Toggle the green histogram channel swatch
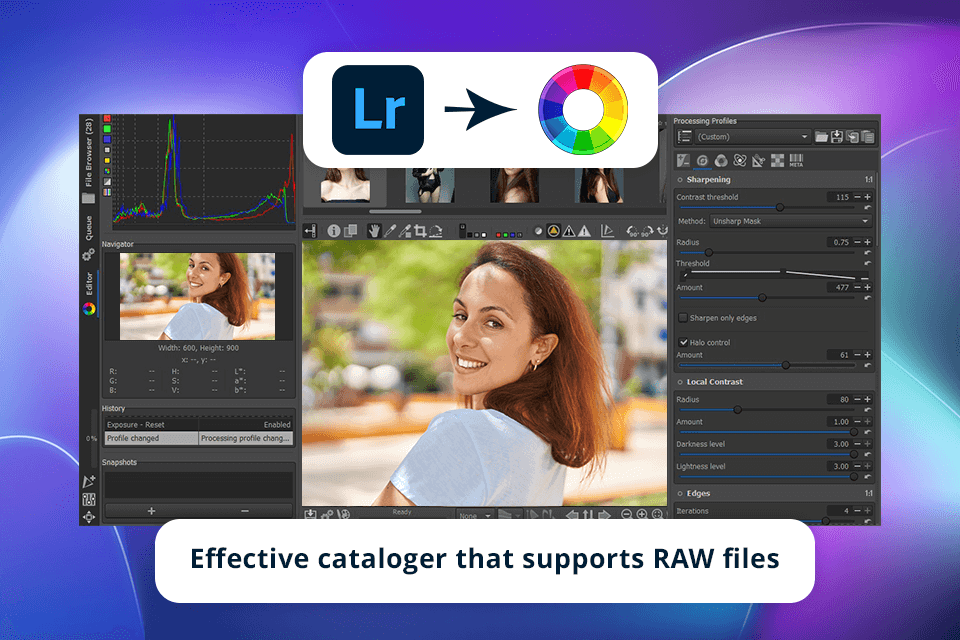The image size is (960, 640). (x=107, y=129)
